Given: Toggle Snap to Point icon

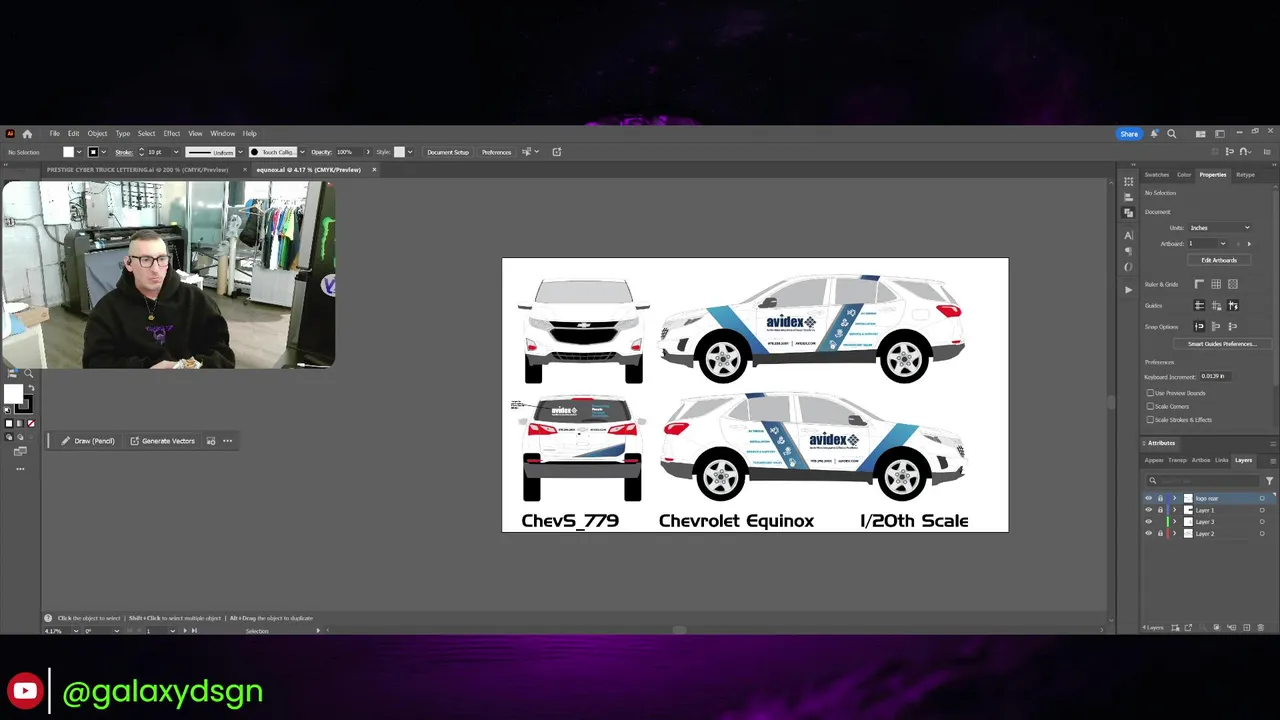Looking at the screenshot, I should pyautogui.click(x=1199, y=327).
